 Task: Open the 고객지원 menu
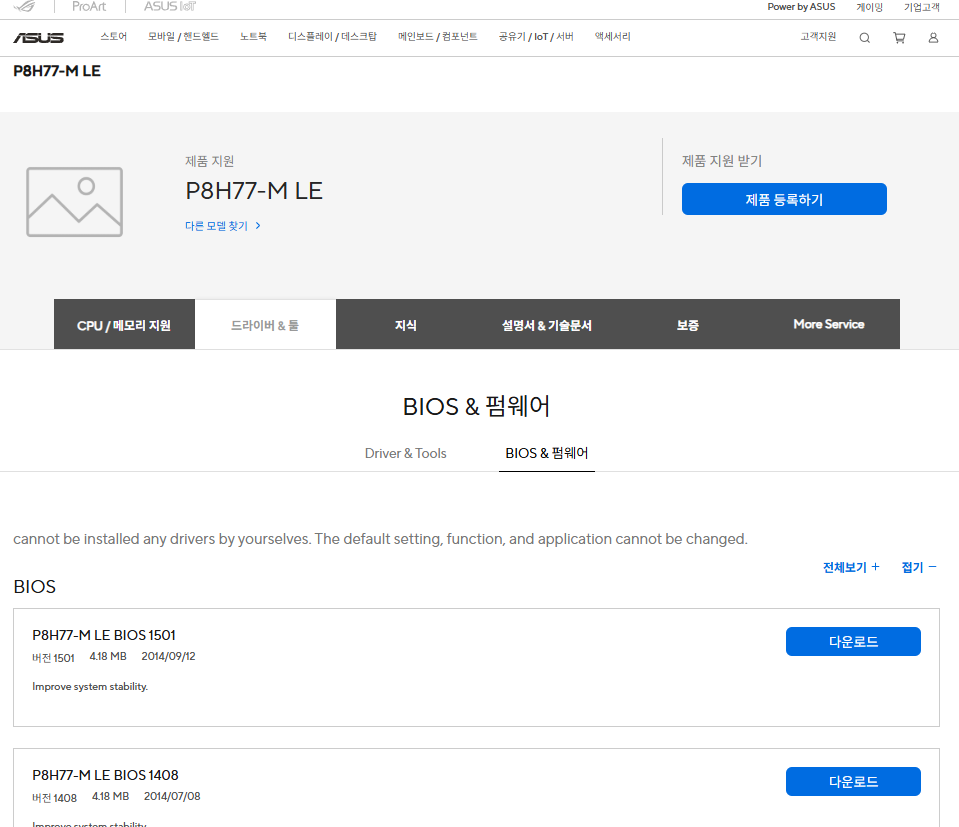pos(818,37)
